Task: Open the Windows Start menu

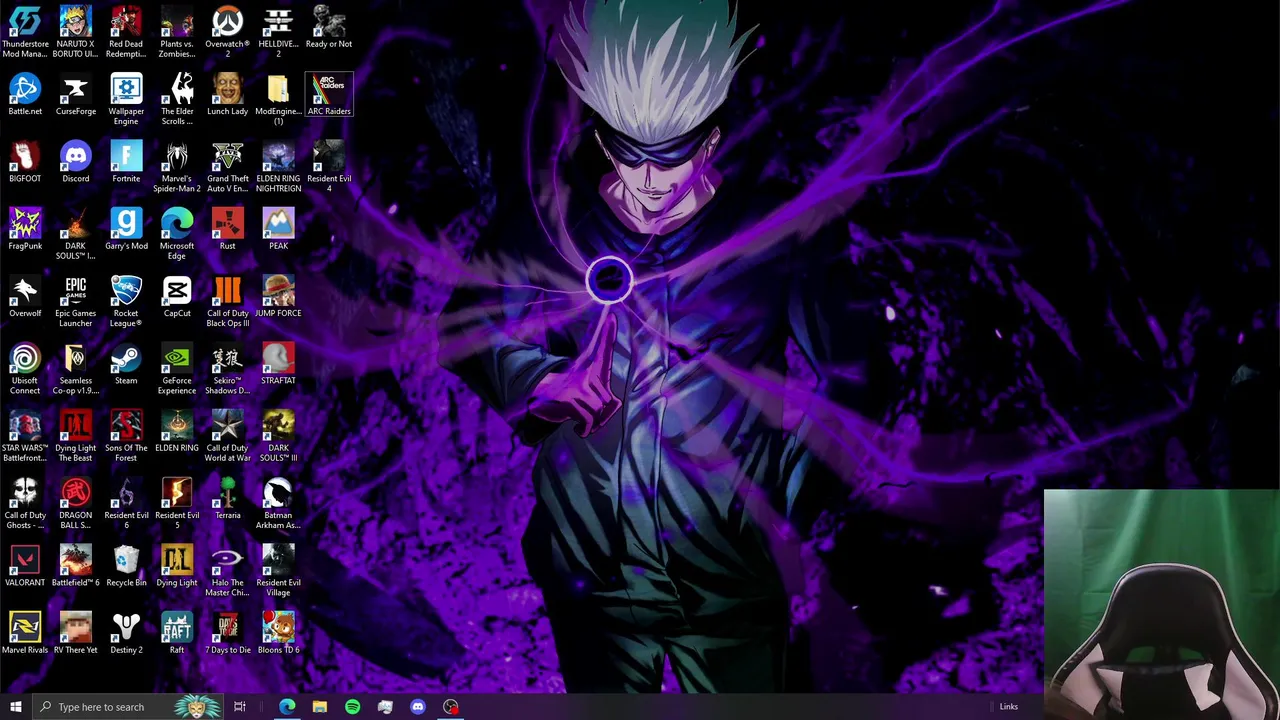Action: 15,707
